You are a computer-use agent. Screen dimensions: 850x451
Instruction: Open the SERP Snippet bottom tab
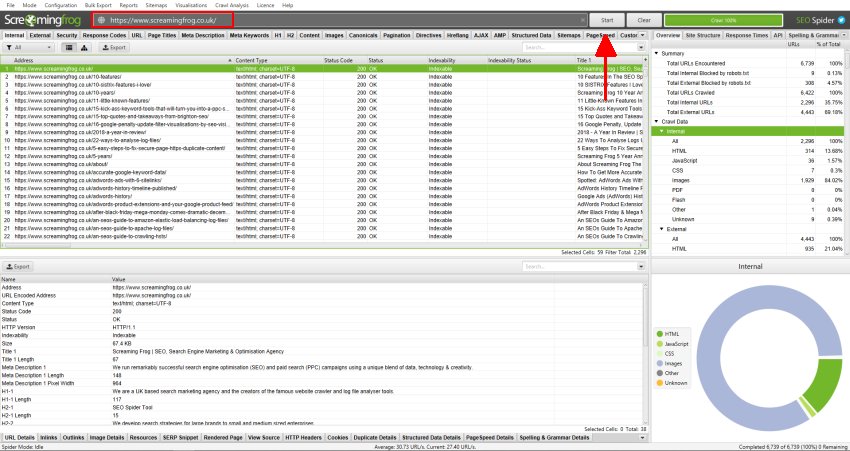click(181, 437)
